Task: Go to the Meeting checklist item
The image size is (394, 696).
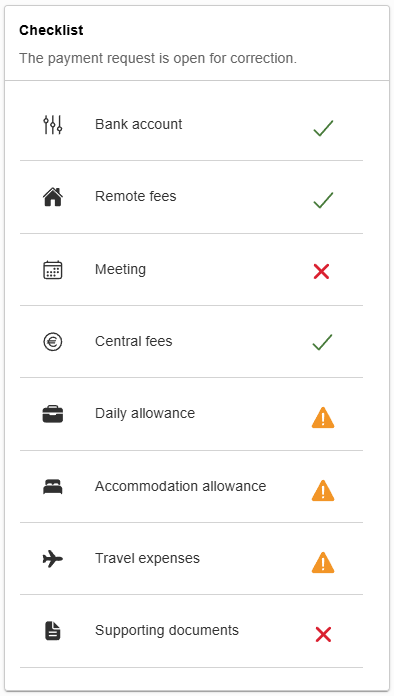Action: 191,269
